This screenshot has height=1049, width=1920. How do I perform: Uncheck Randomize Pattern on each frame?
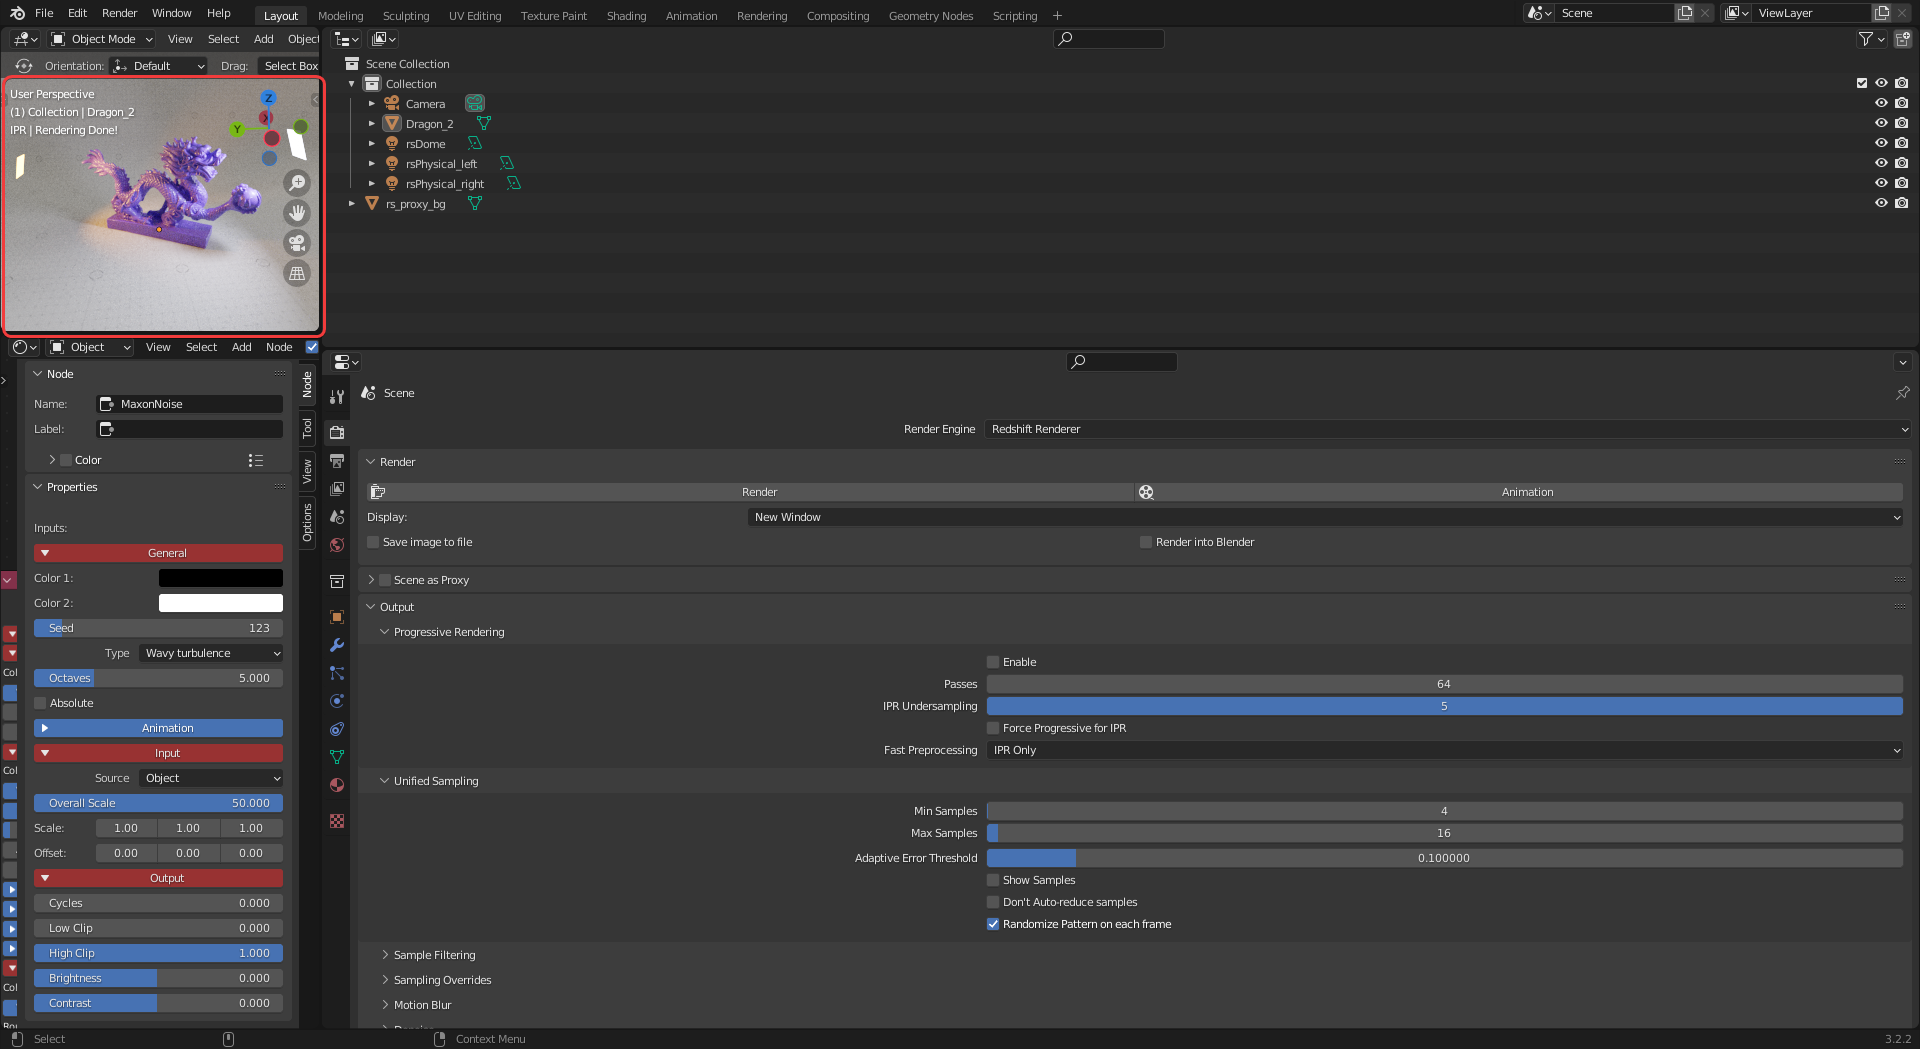coord(993,924)
